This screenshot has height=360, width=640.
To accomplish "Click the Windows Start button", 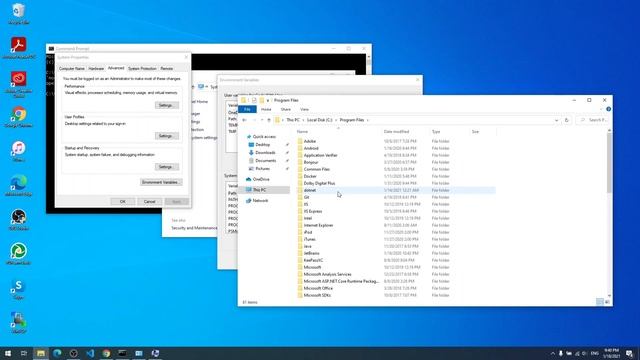I will pos(8,353).
